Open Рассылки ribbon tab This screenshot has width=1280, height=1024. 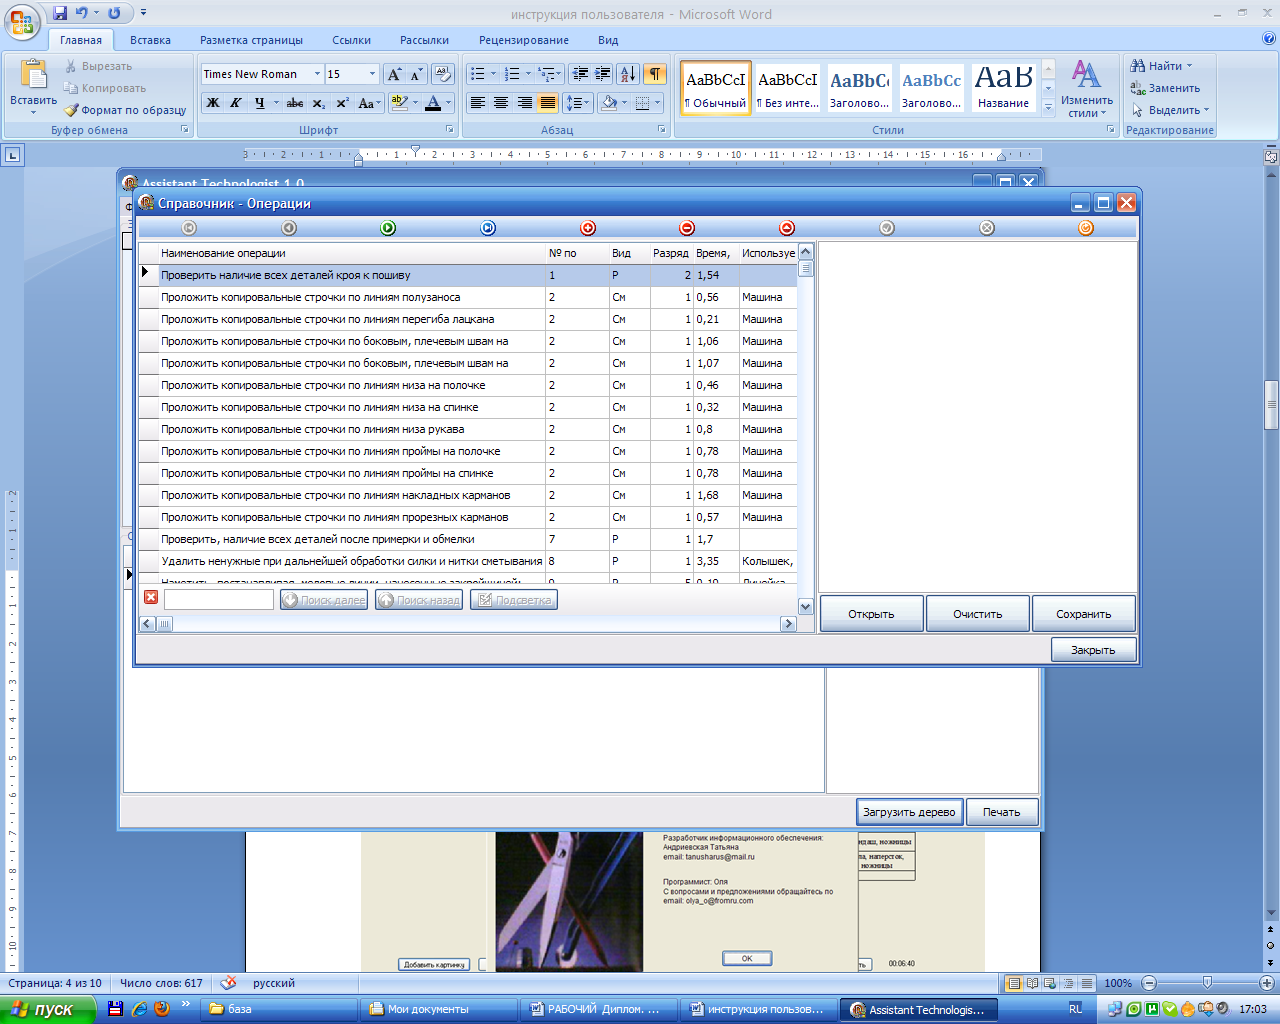click(x=424, y=40)
